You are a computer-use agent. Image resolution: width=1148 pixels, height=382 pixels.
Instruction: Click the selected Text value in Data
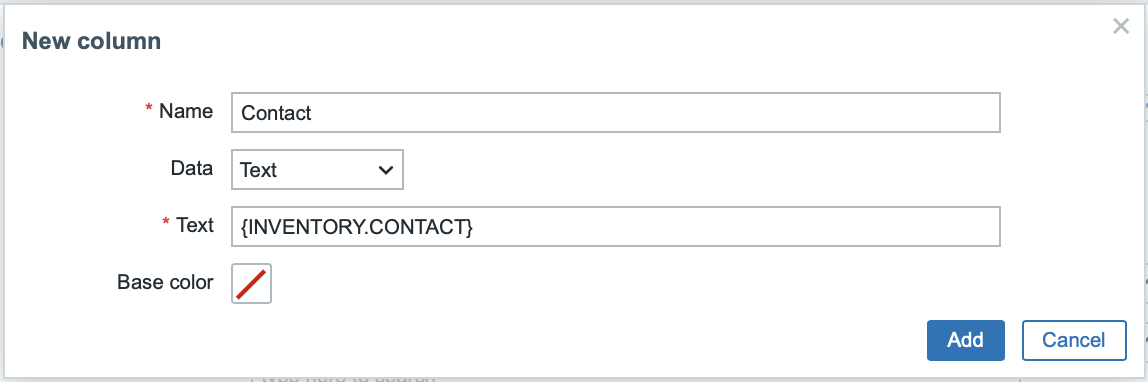pyautogui.click(x=258, y=171)
